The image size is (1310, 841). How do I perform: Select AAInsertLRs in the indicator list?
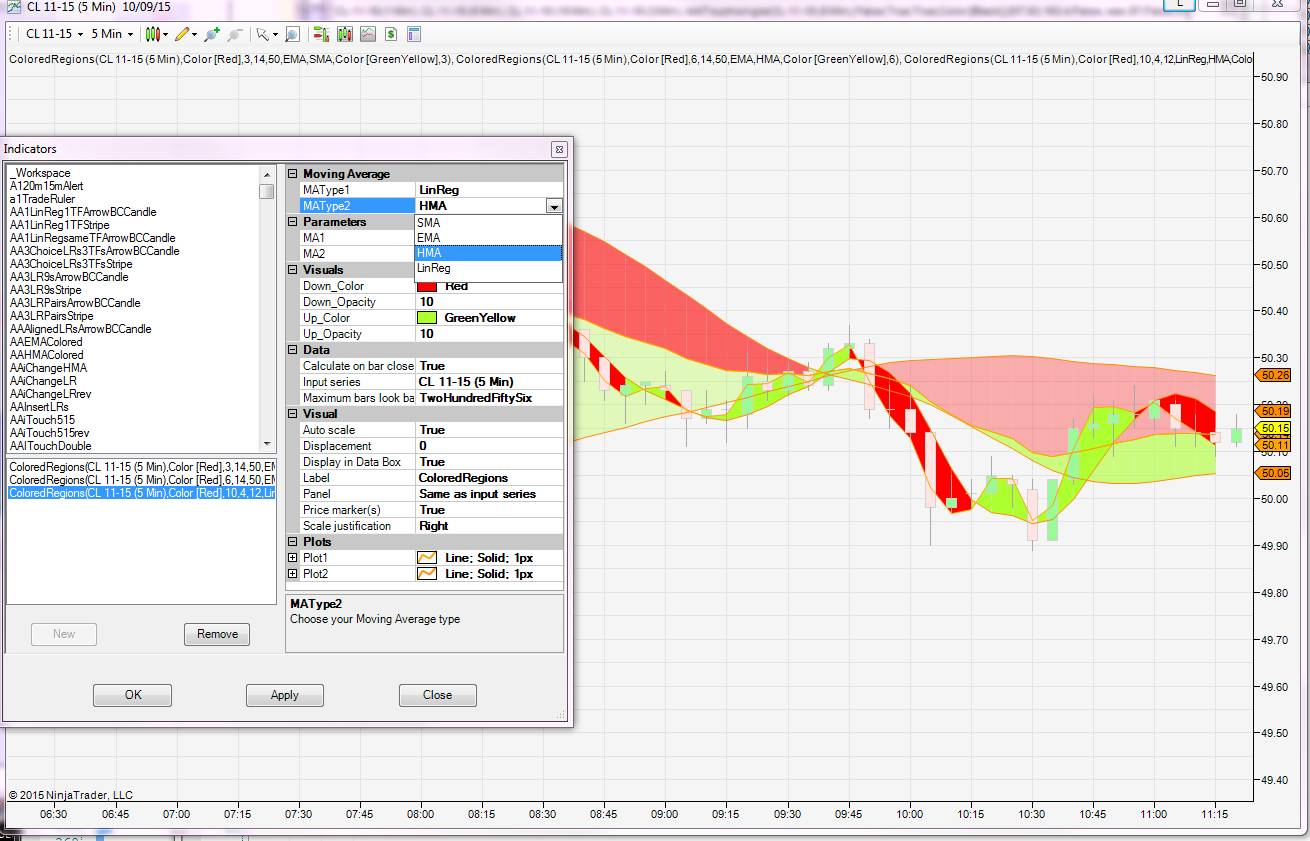39,407
